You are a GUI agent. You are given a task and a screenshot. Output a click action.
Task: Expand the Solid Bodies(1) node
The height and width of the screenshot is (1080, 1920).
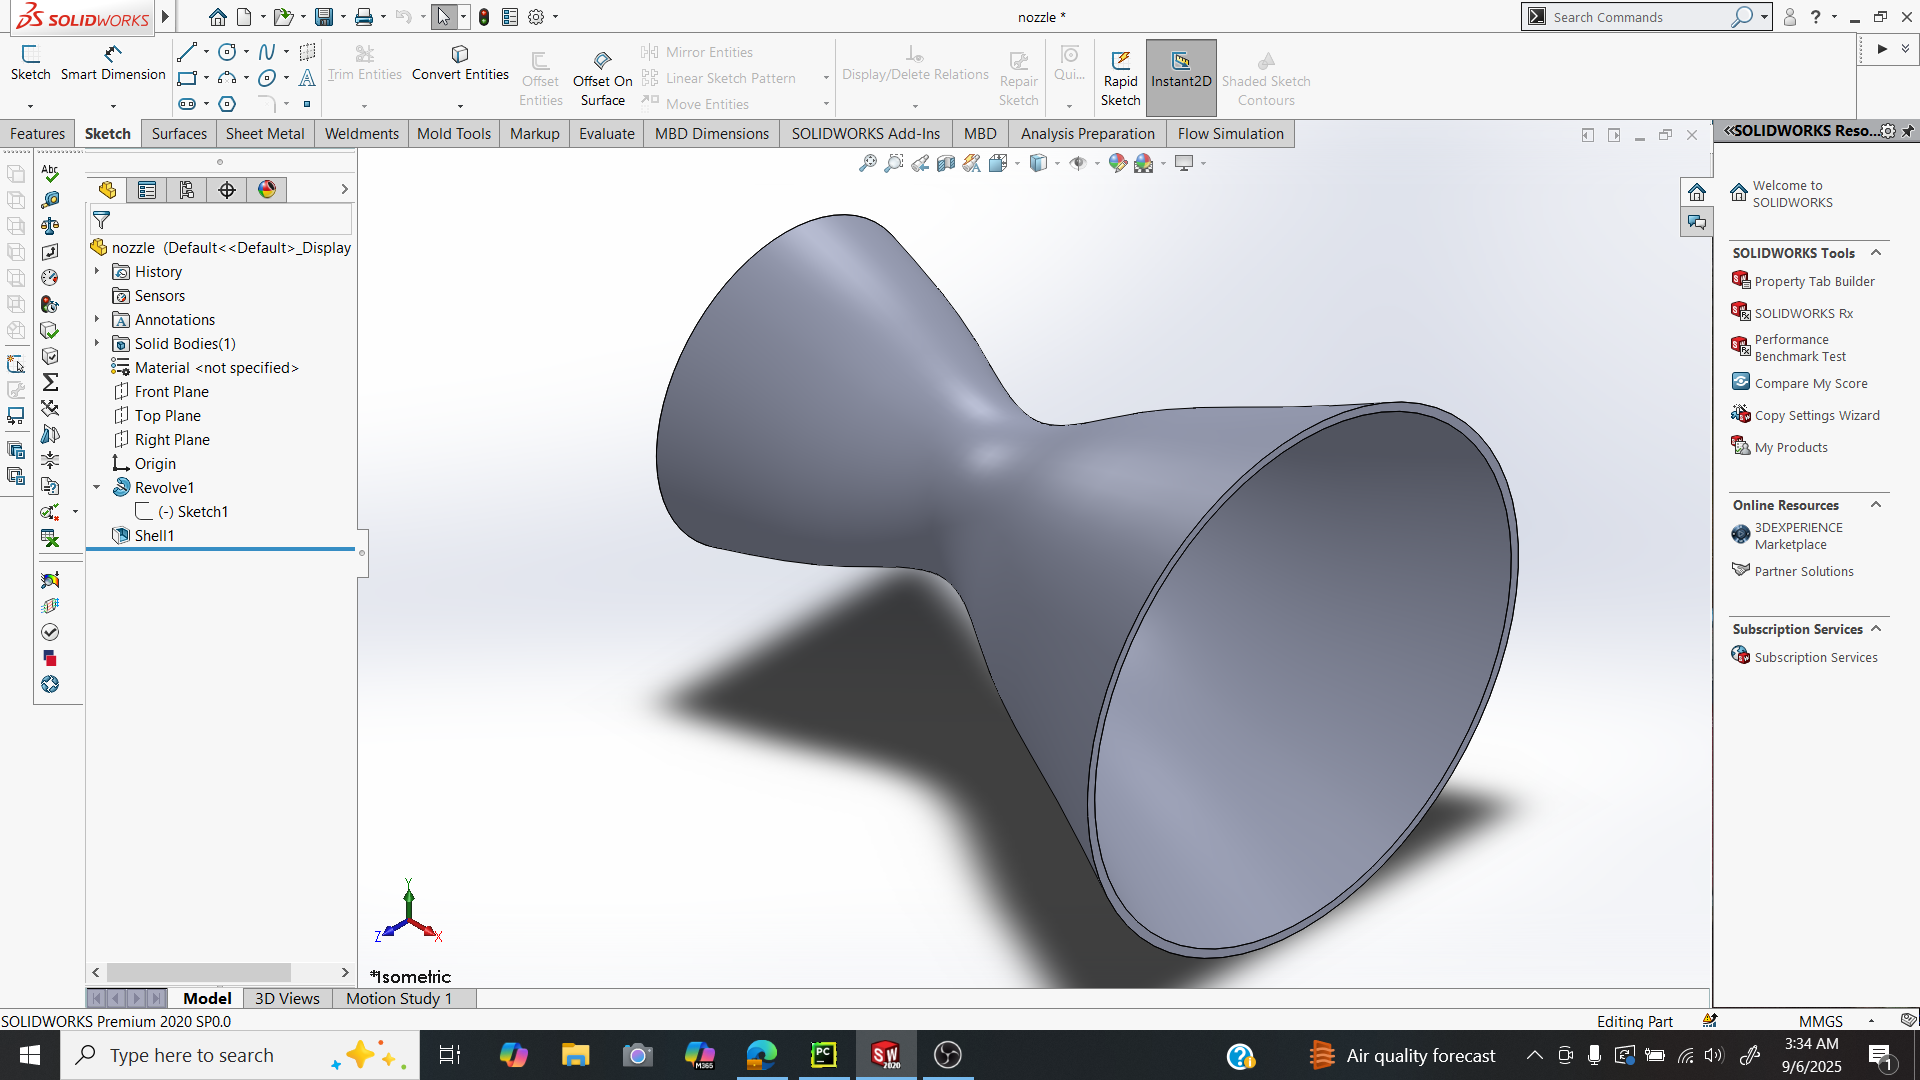click(x=97, y=343)
